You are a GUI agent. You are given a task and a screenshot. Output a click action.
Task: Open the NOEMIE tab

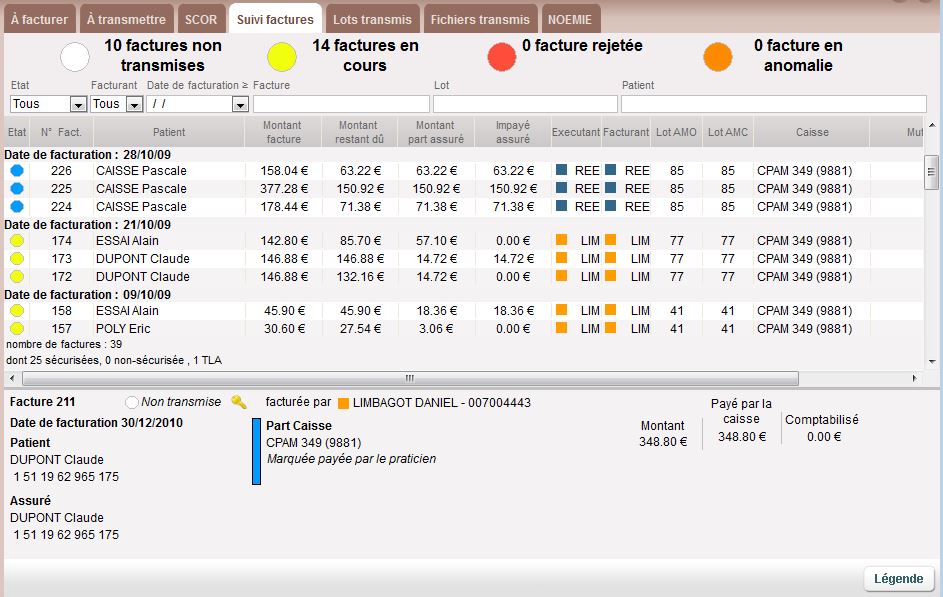[x=570, y=19]
